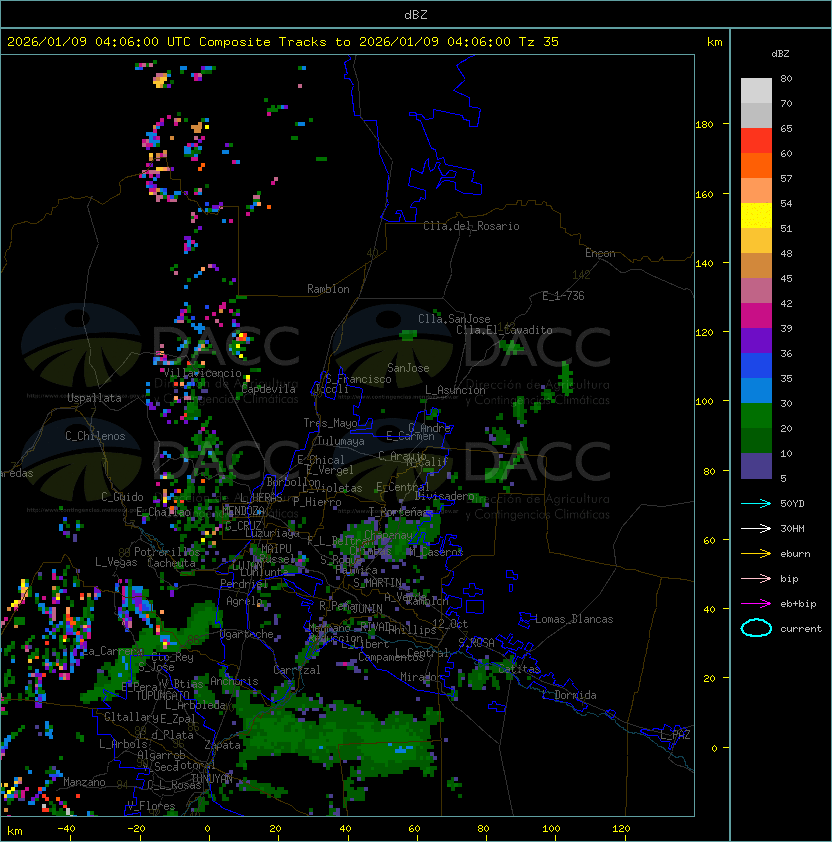Screen dimensions: 832x842
Task: Select the bright yellow legend swatch
Action: 756,216
